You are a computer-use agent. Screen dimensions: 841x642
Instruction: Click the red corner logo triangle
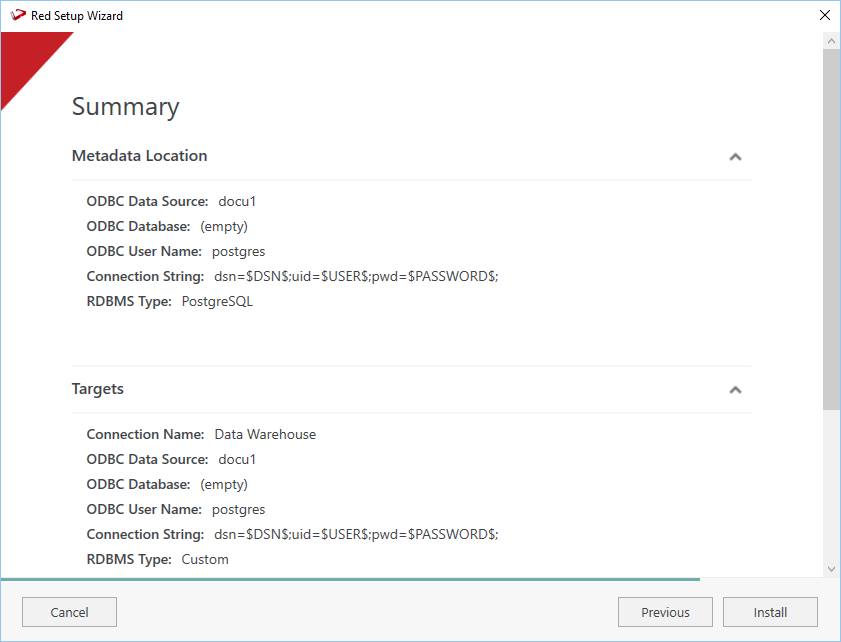[25, 60]
